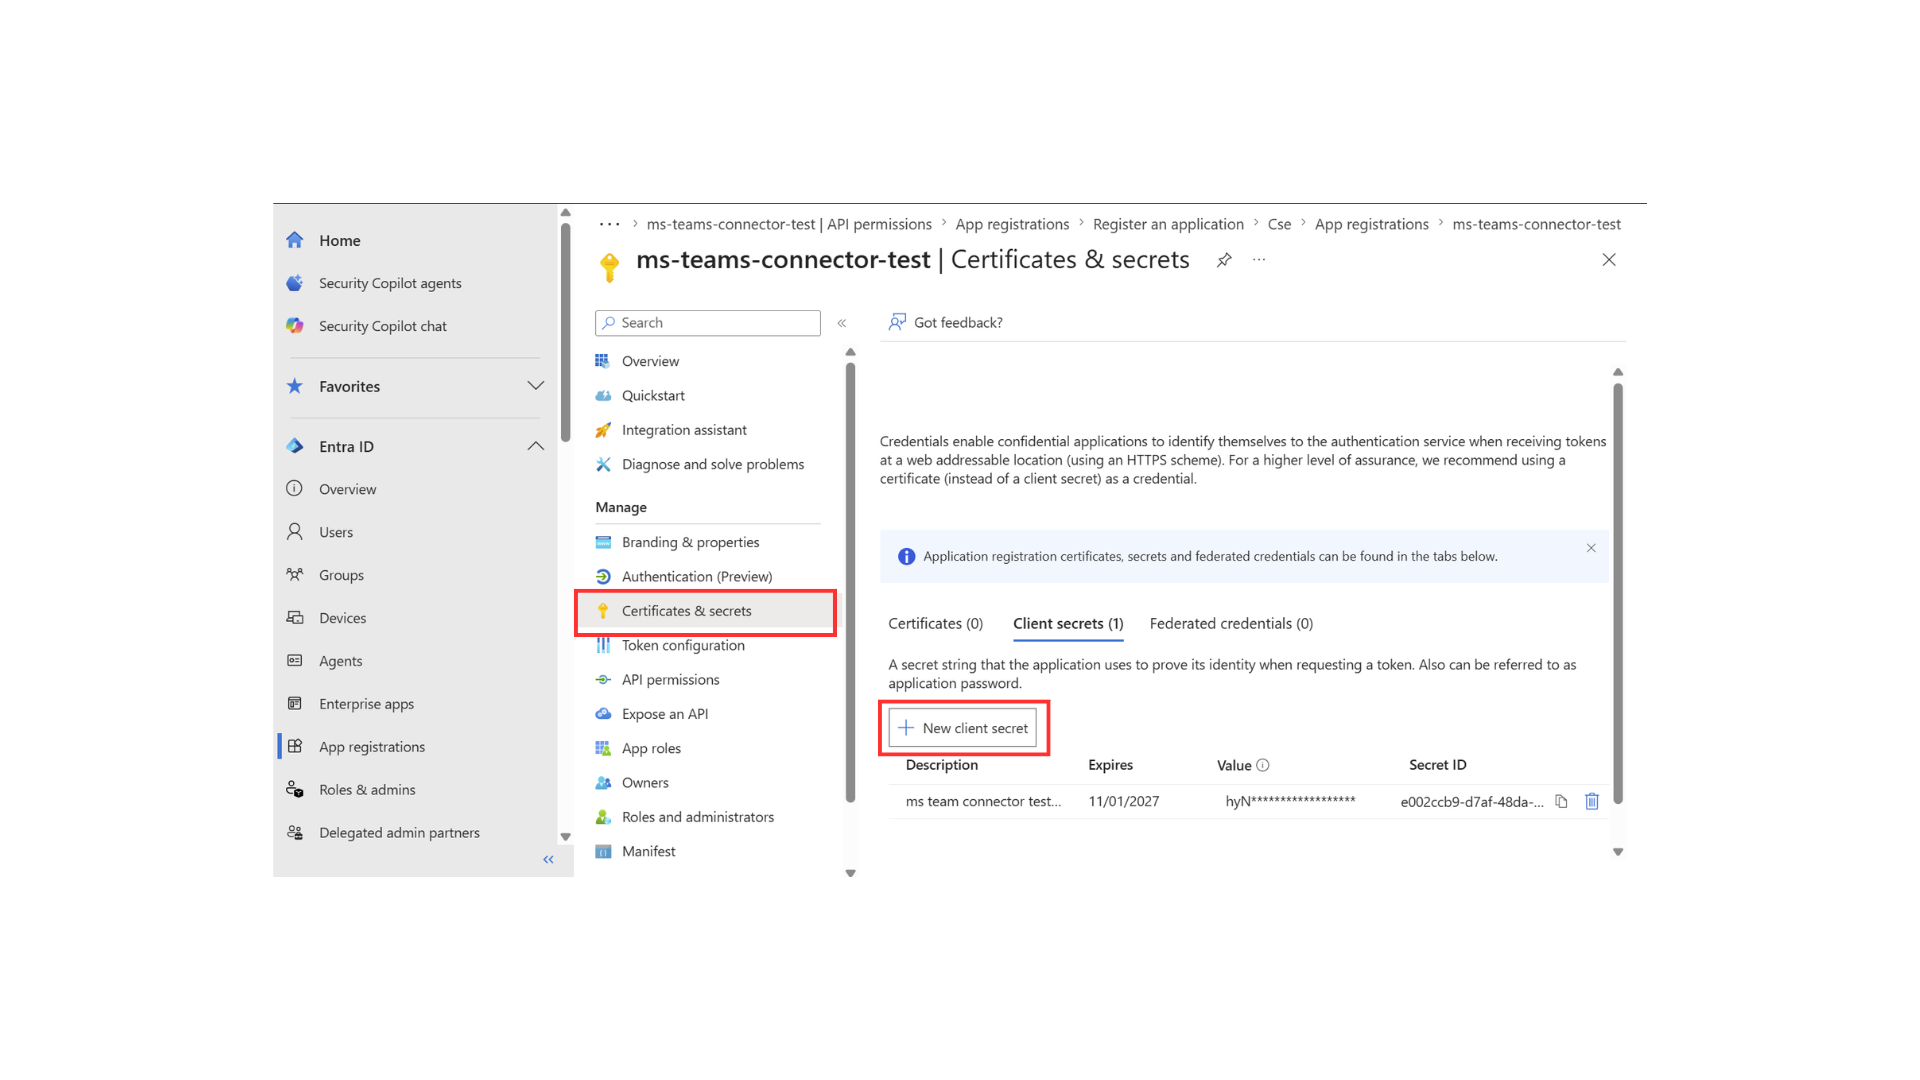Open Branding & properties

point(690,542)
